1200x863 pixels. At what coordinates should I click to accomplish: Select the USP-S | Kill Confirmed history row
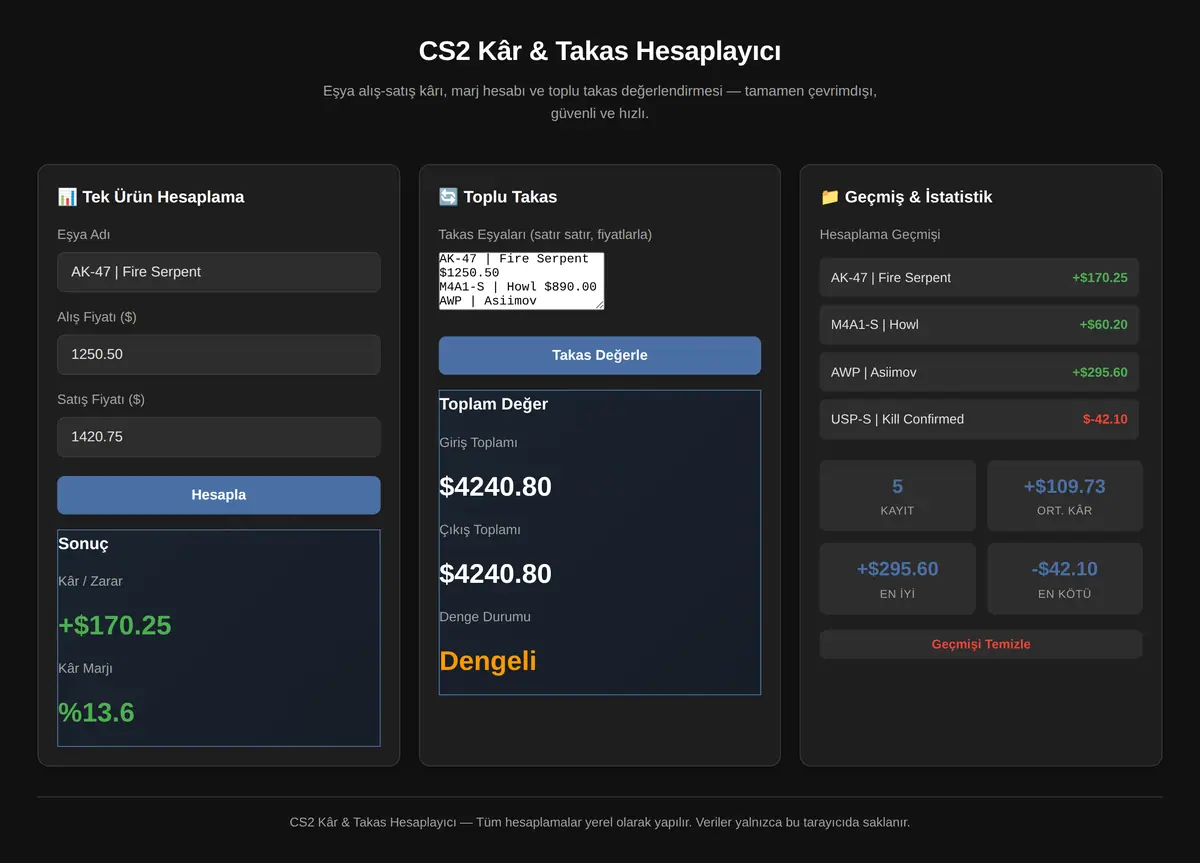click(979, 419)
